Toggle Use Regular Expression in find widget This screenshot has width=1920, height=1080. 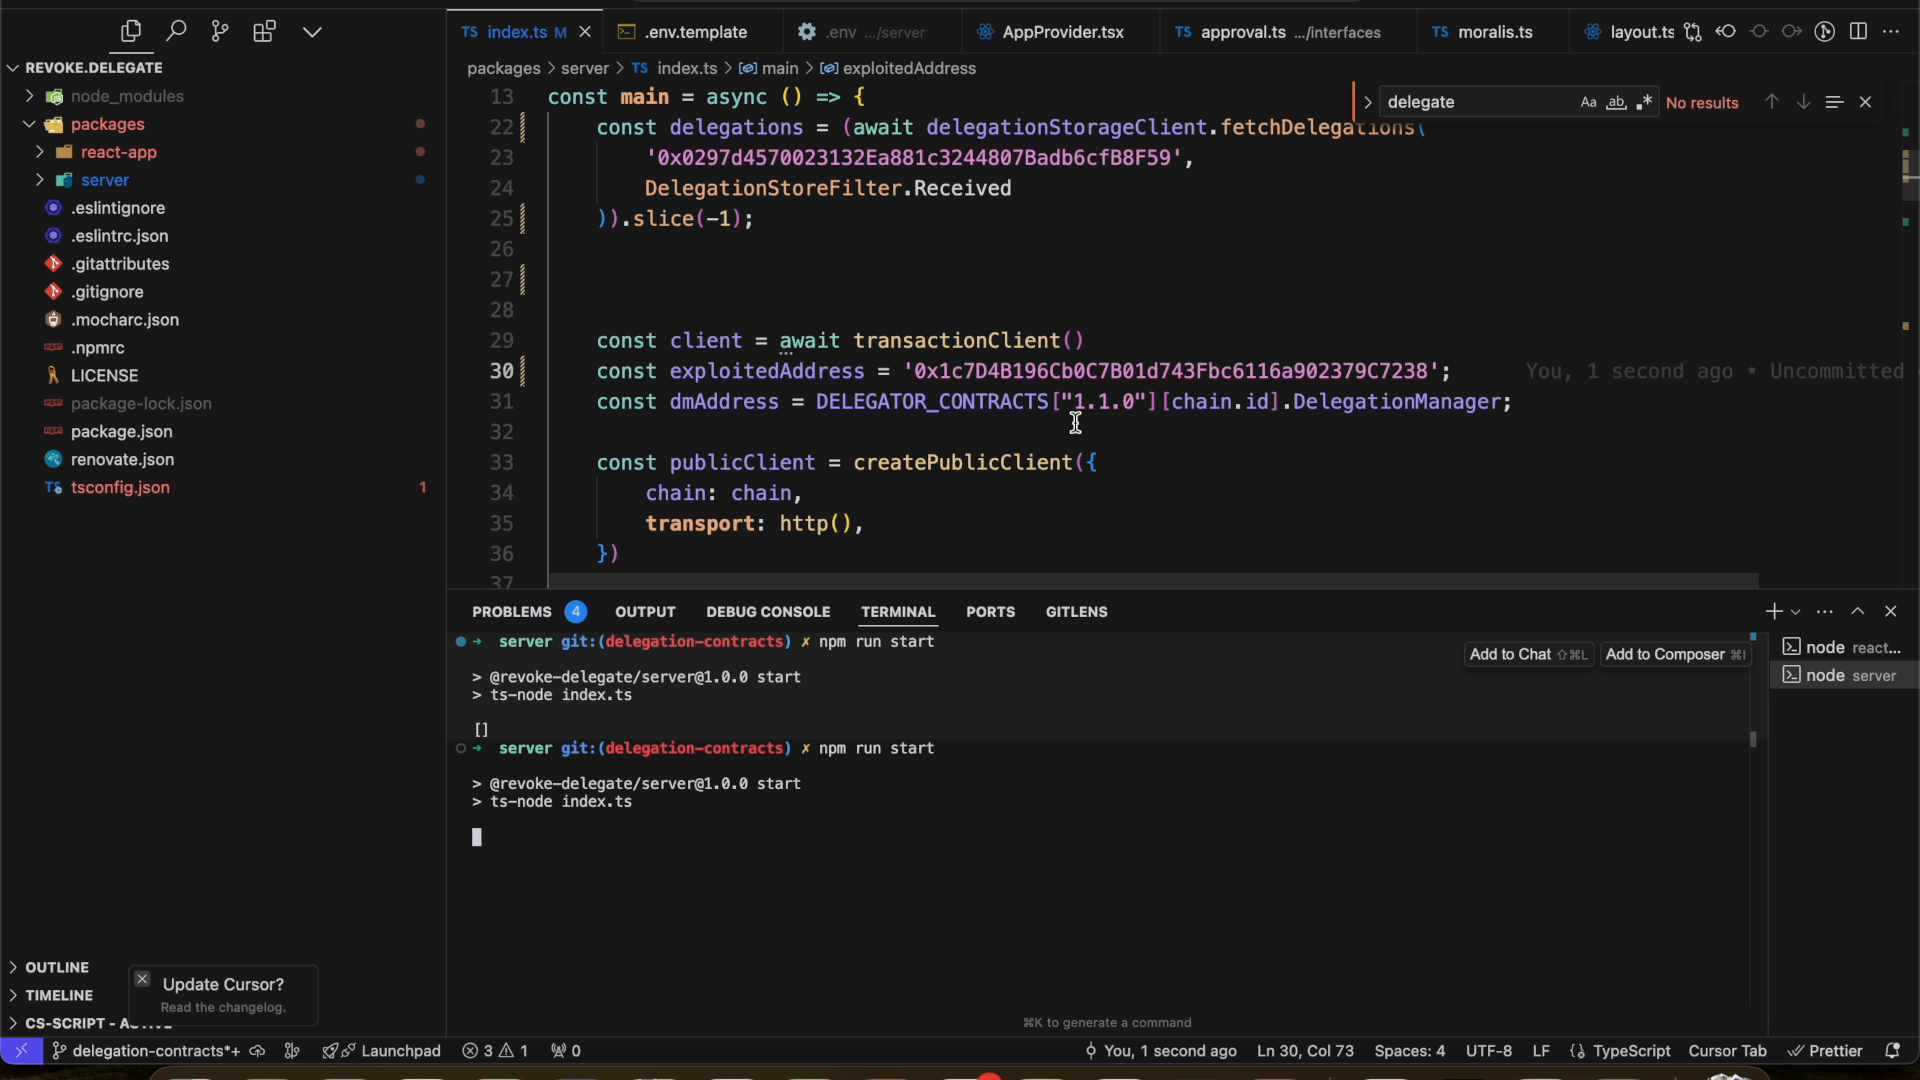(1644, 102)
